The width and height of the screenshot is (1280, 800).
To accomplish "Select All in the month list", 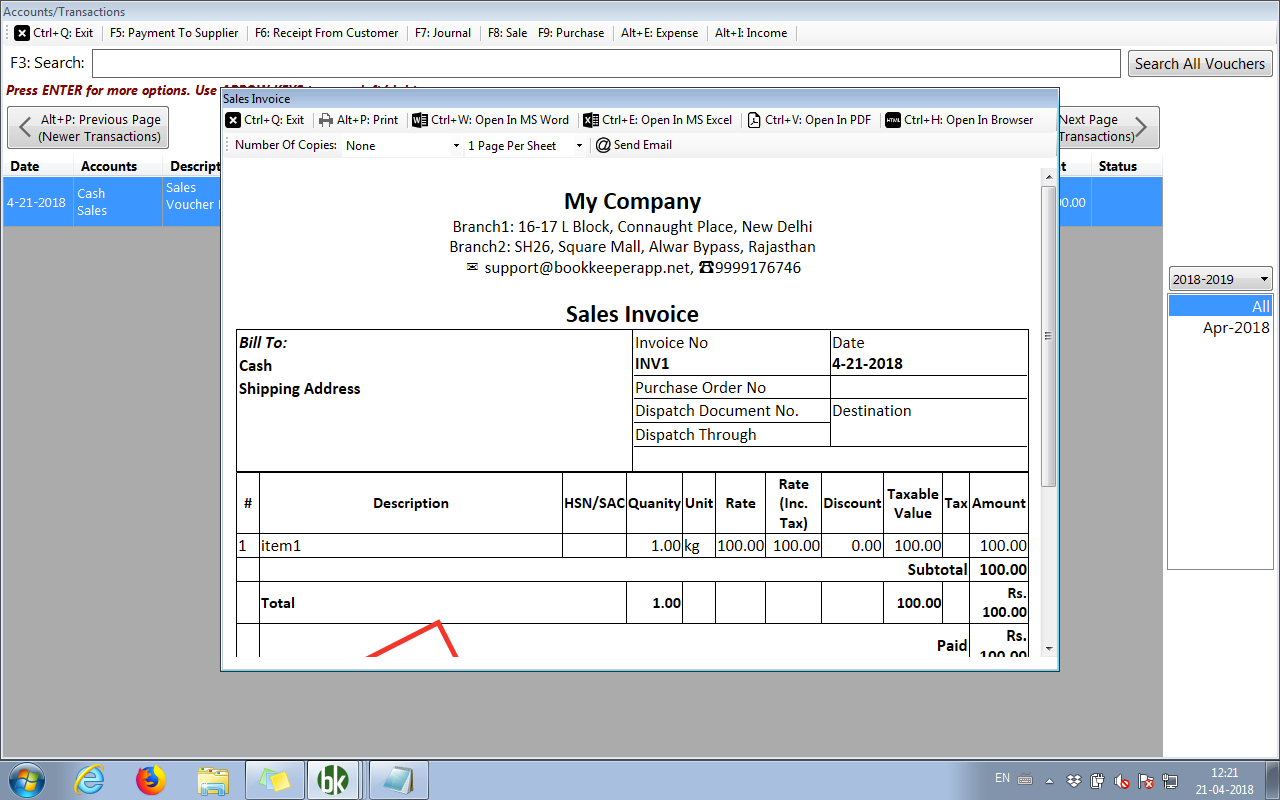I will (1220, 306).
